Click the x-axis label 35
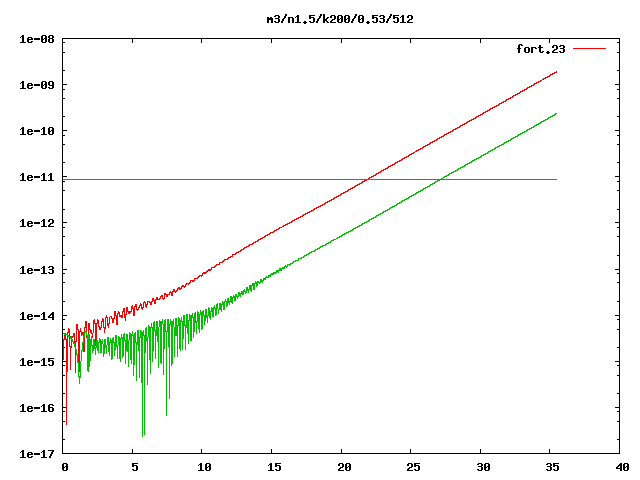The height and width of the screenshot is (480, 640). click(553, 467)
